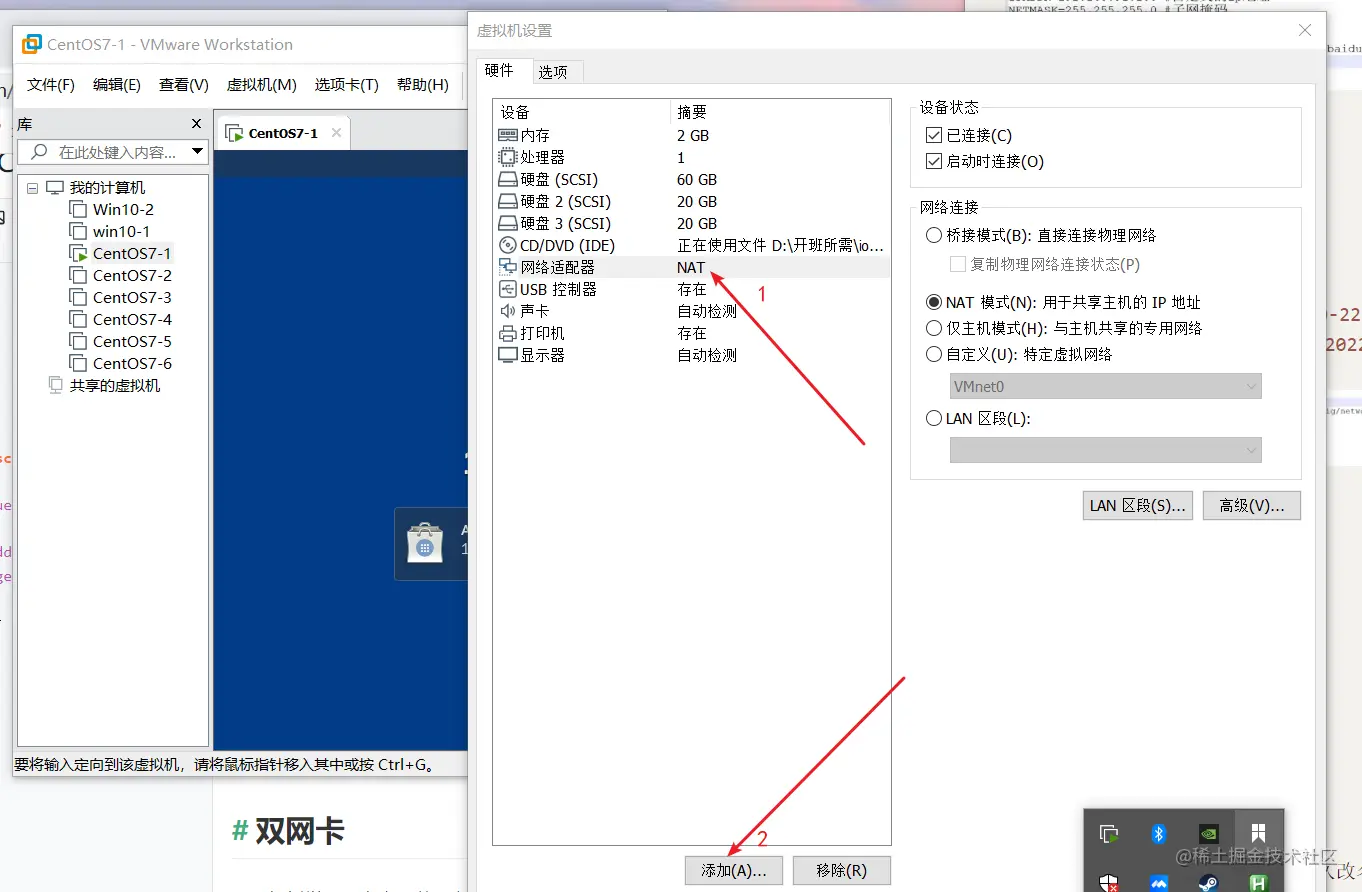Click the 摘要 column header
This screenshot has height=892, width=1362.
coord(779,111)
